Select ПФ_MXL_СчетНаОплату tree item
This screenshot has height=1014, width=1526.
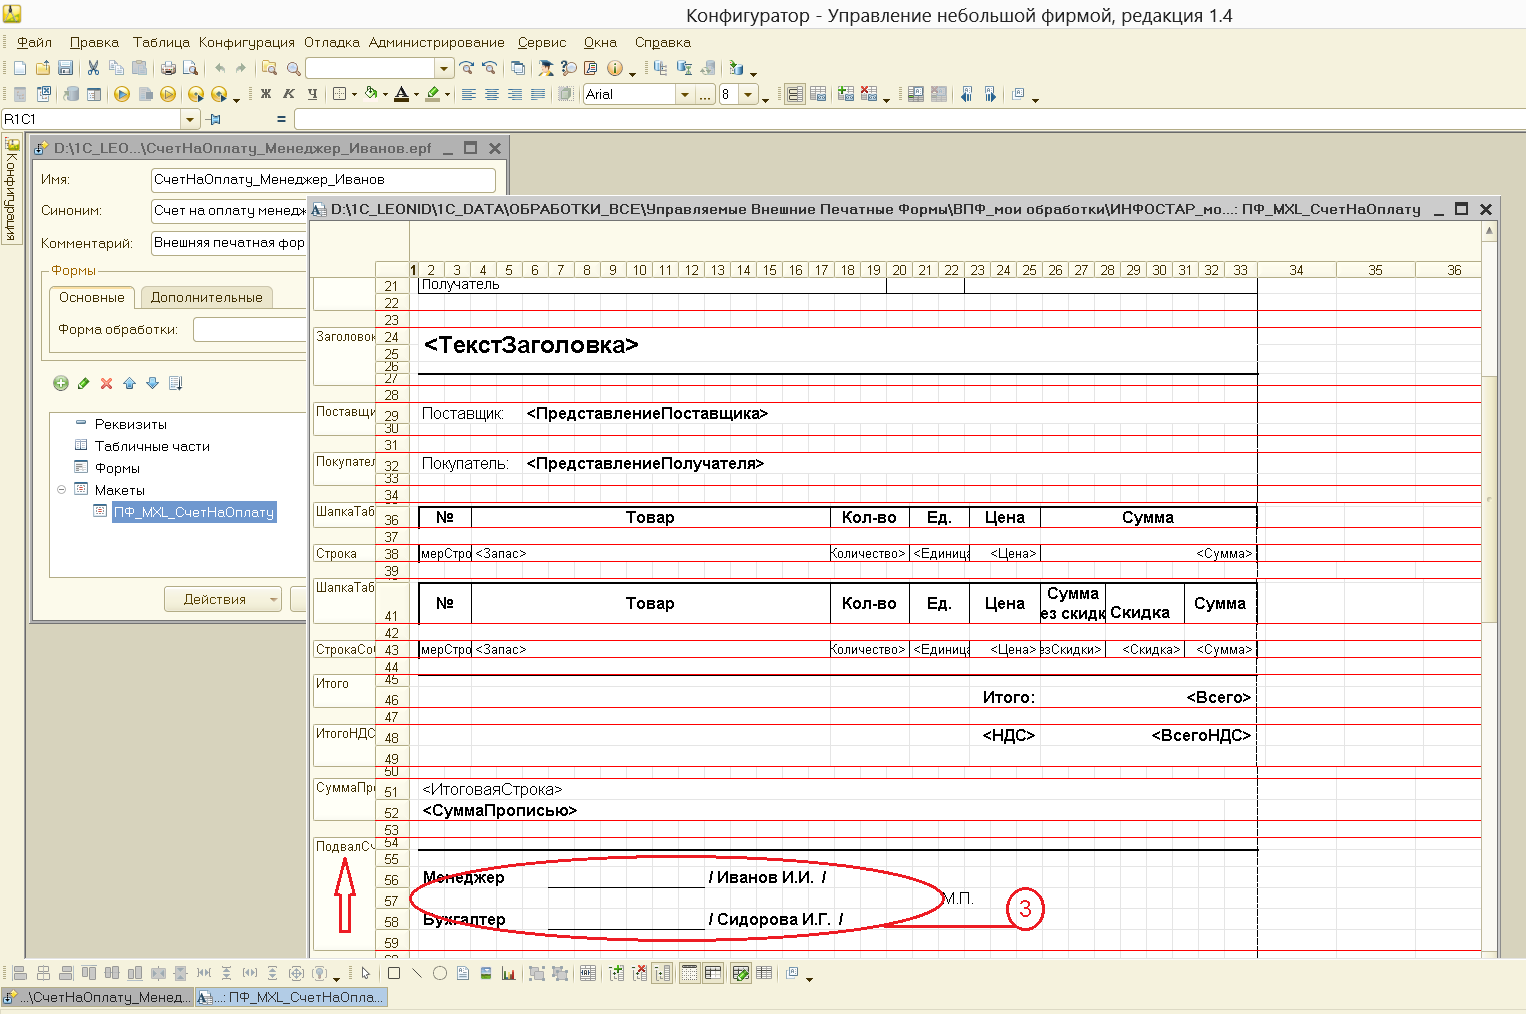193,512
